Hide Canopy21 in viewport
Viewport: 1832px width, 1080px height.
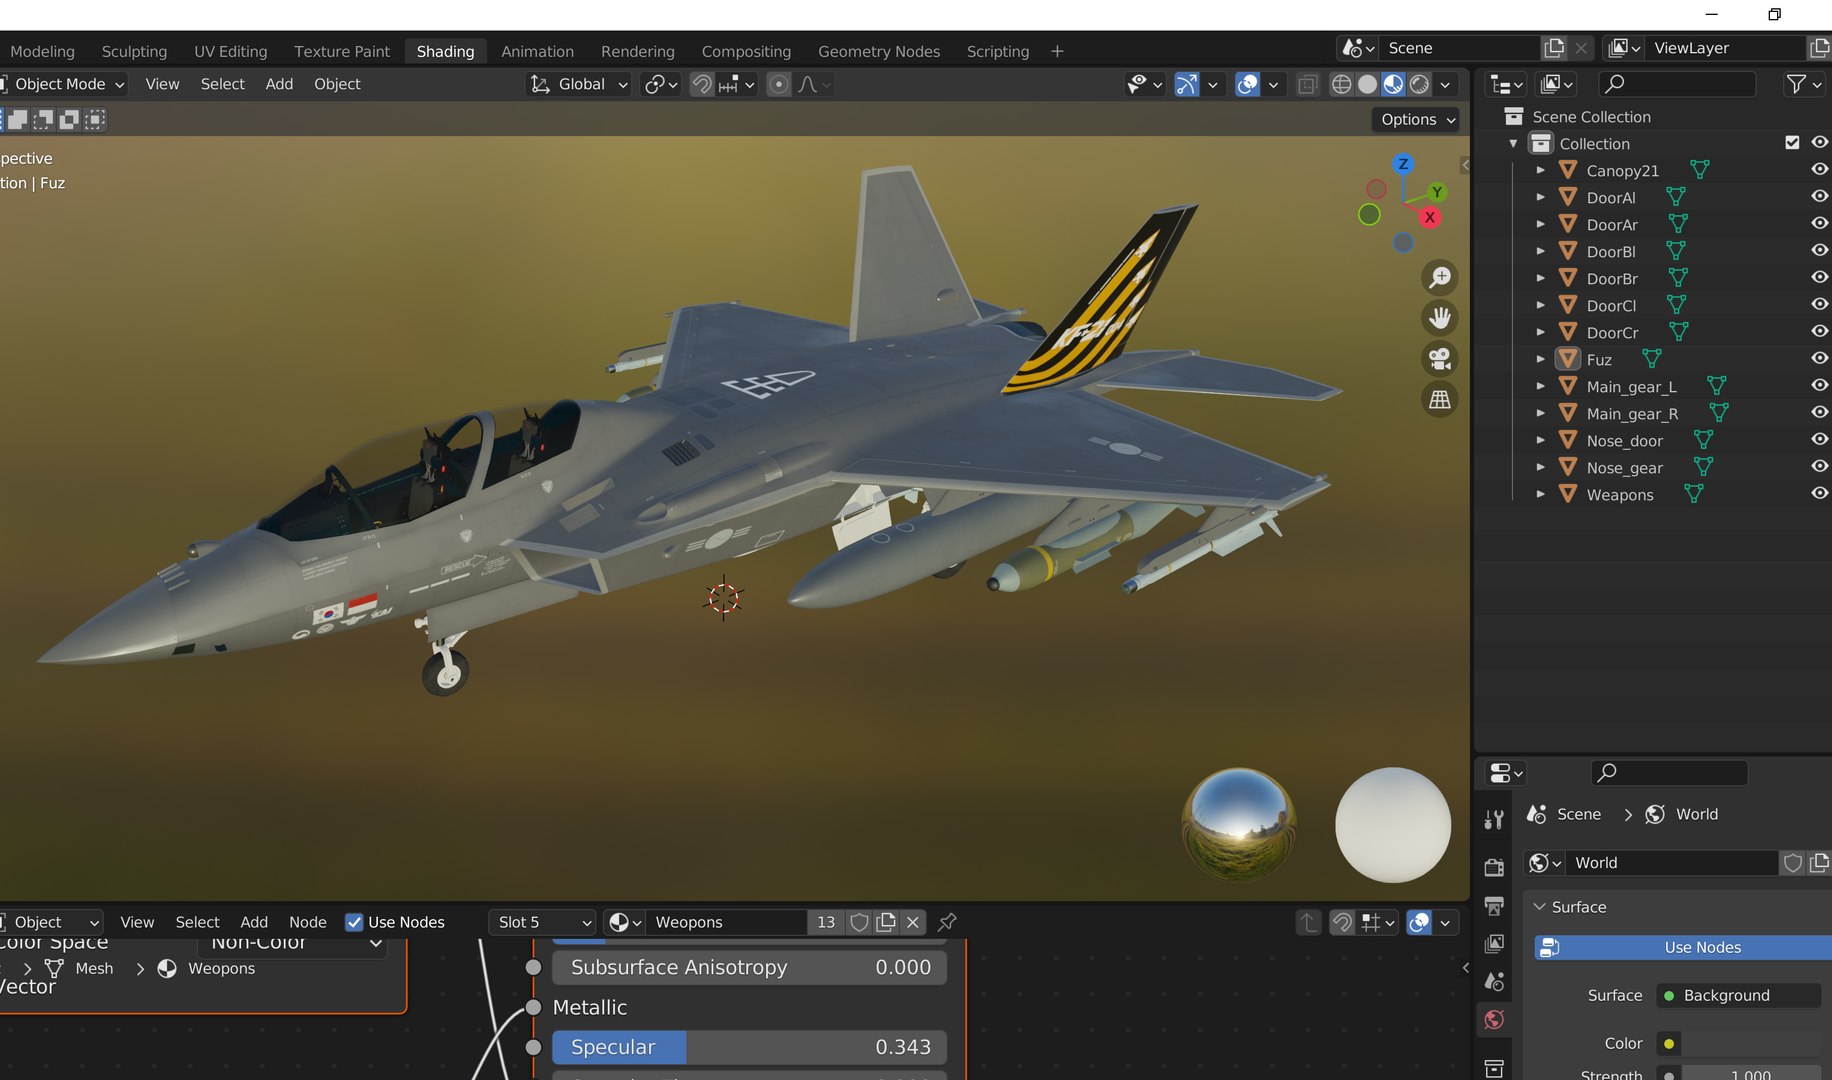[x=1820, y=170]
